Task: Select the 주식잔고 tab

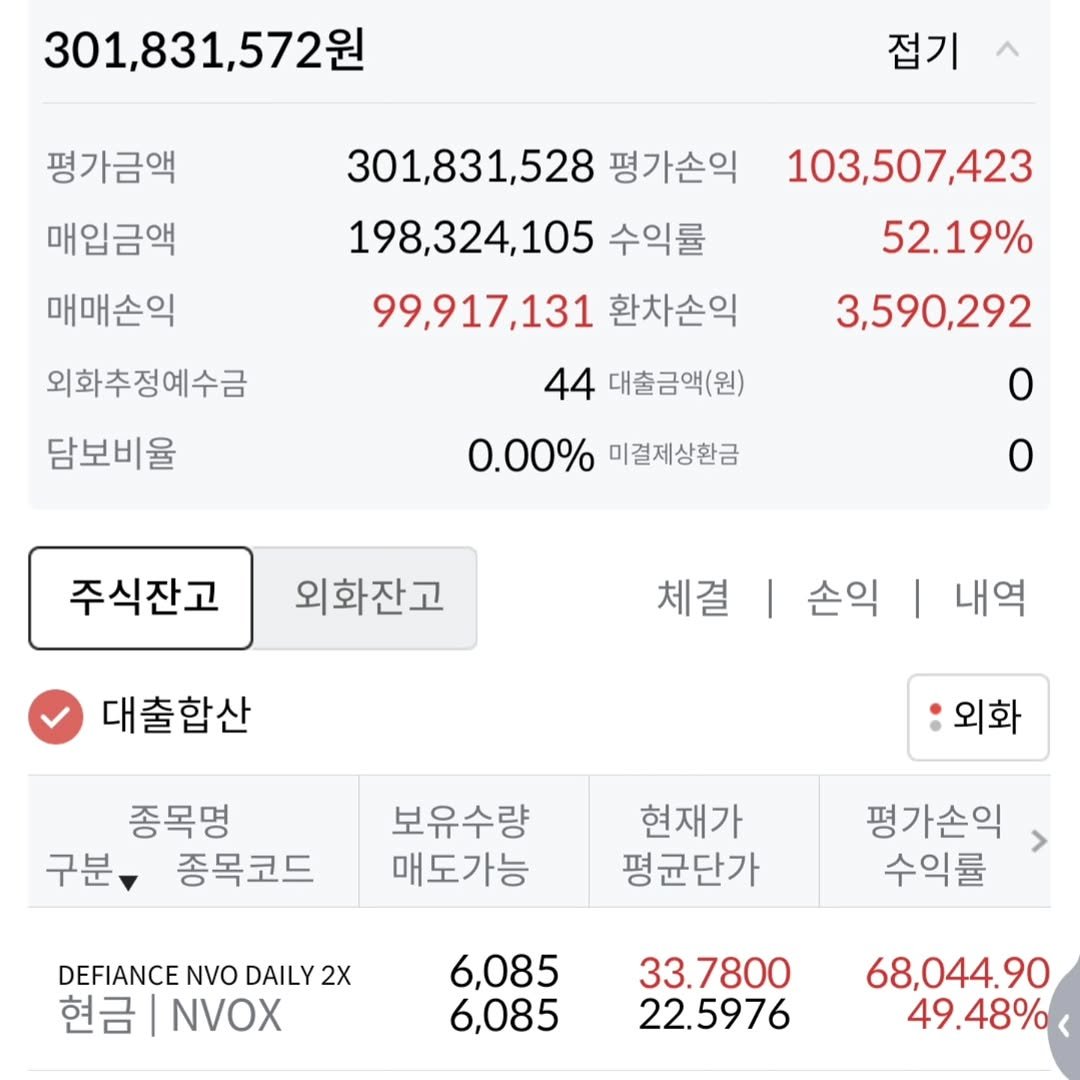Action: (x=141, y=598)
